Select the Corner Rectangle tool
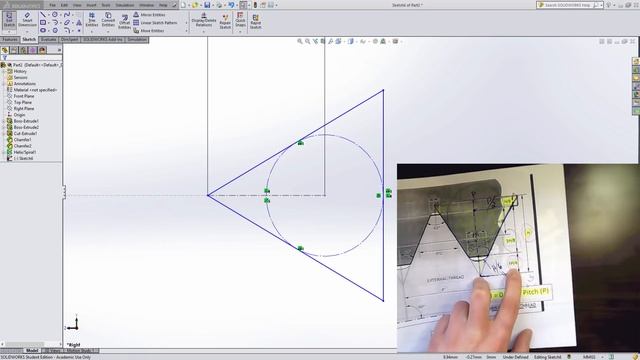This screenshot has height=360, width=640. (x=43, y=22)
